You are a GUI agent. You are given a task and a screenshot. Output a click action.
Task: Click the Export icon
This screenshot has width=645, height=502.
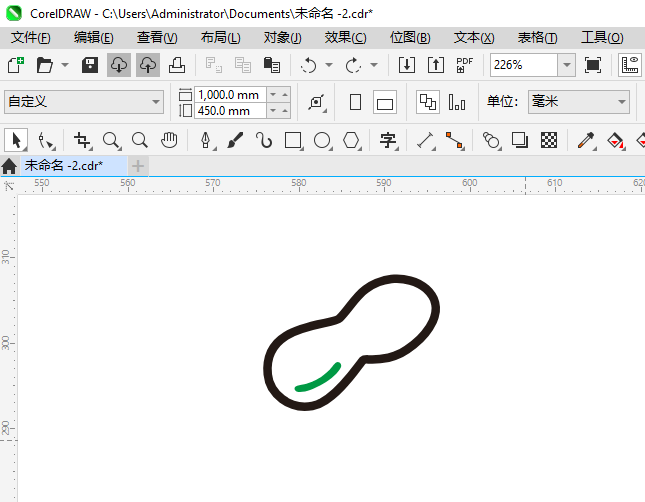[x=436, y=65]
